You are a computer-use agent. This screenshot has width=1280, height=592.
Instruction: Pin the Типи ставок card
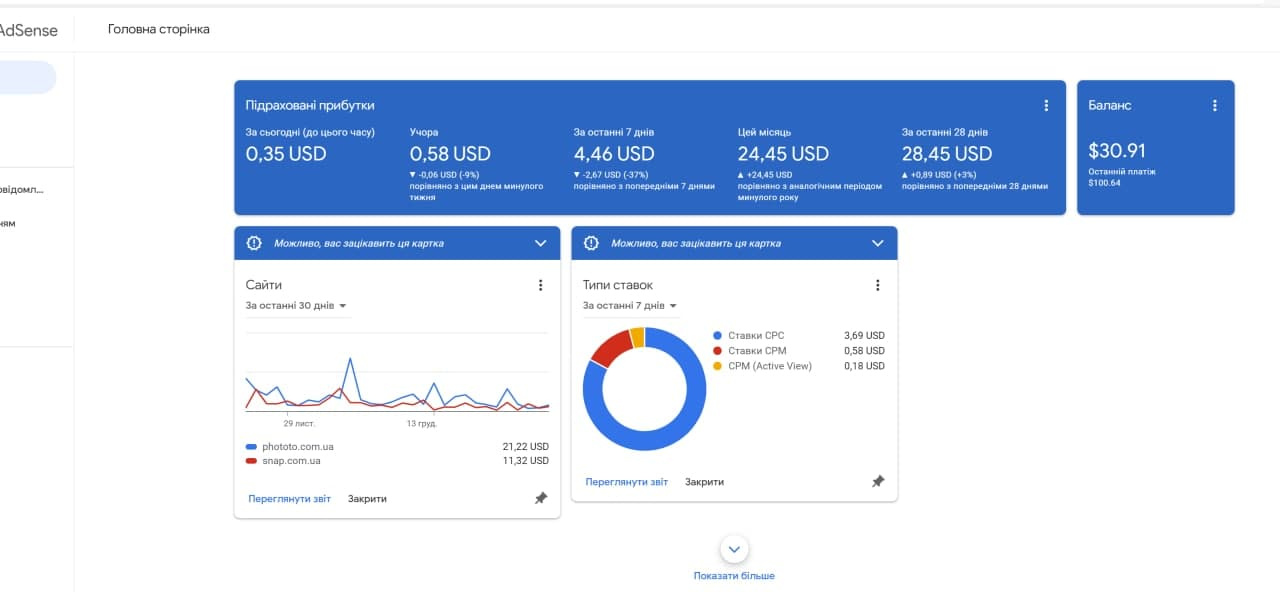pyautogui.click(x=877, y=481)
